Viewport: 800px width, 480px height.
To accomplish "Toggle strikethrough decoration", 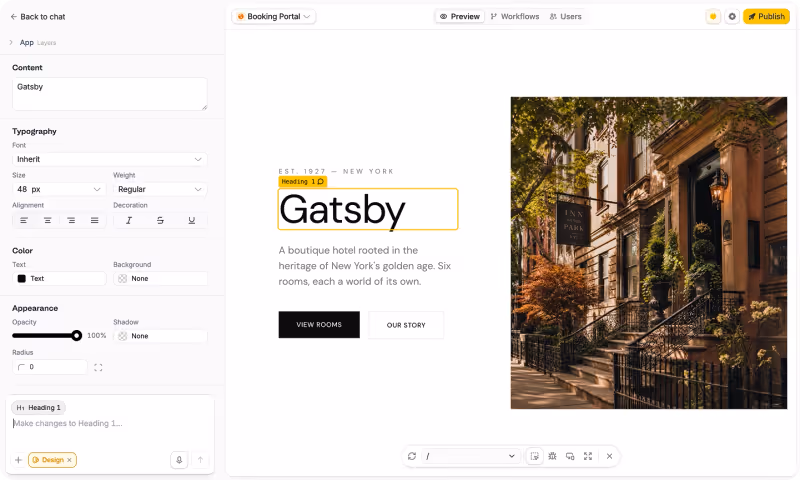I will pos(160,220).
